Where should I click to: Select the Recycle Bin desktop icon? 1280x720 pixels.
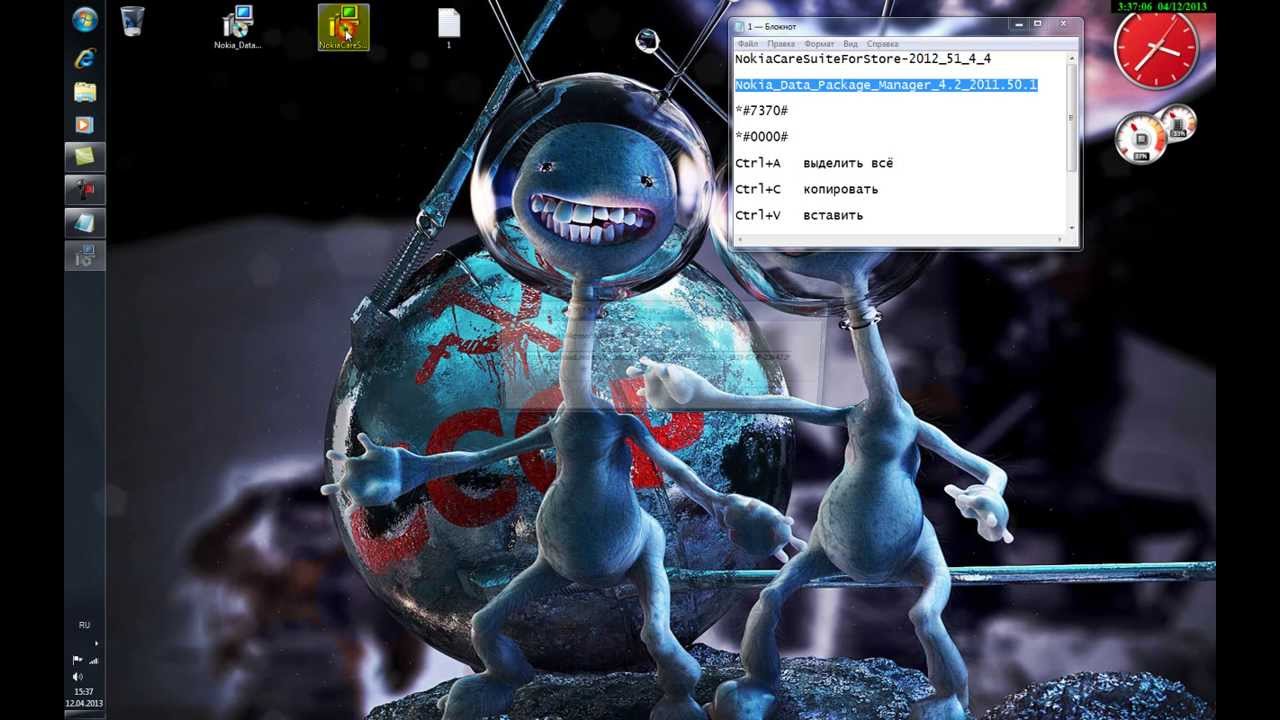(132, 21)
